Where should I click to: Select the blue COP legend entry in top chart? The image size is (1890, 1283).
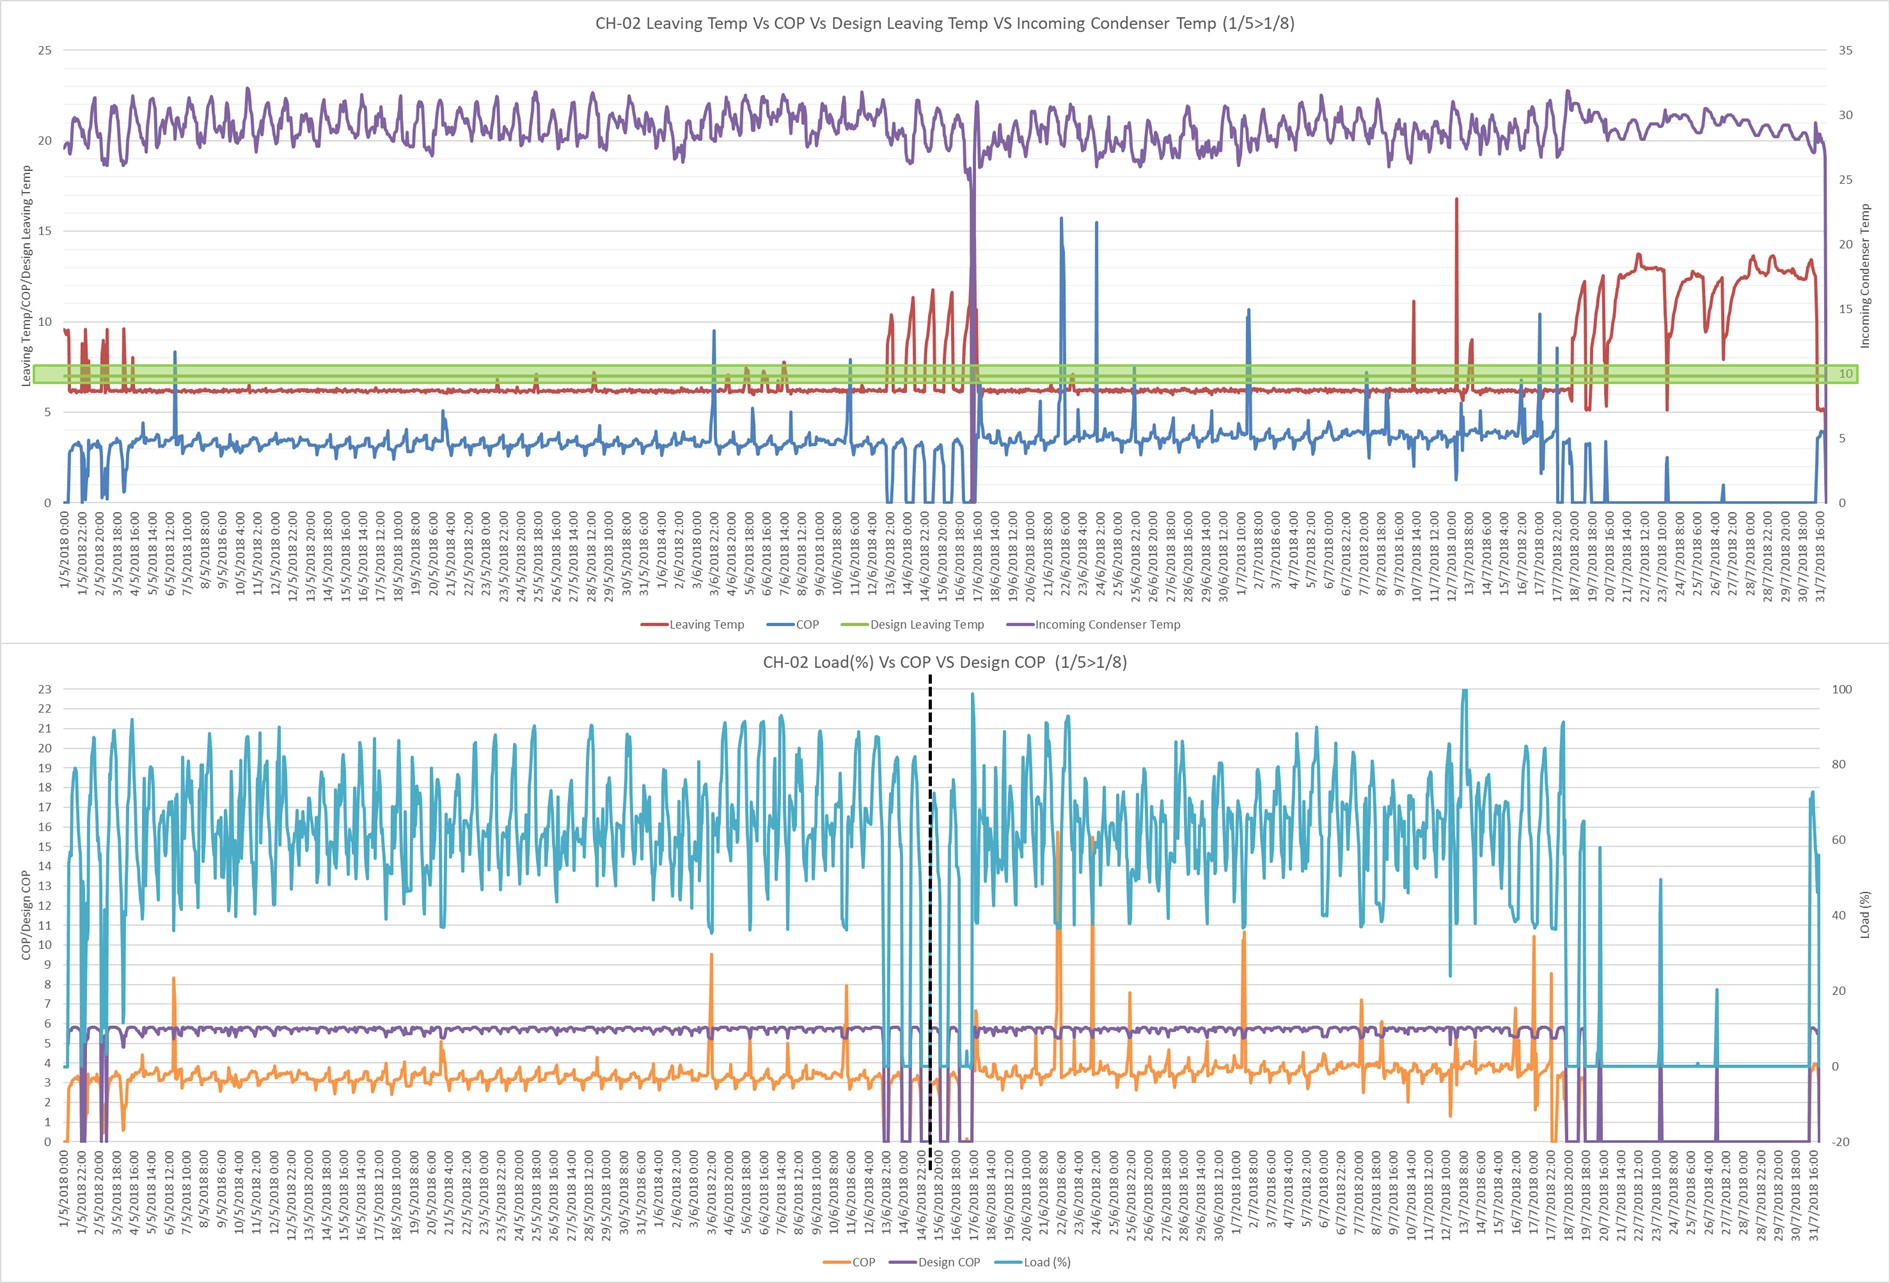(807, 625)
